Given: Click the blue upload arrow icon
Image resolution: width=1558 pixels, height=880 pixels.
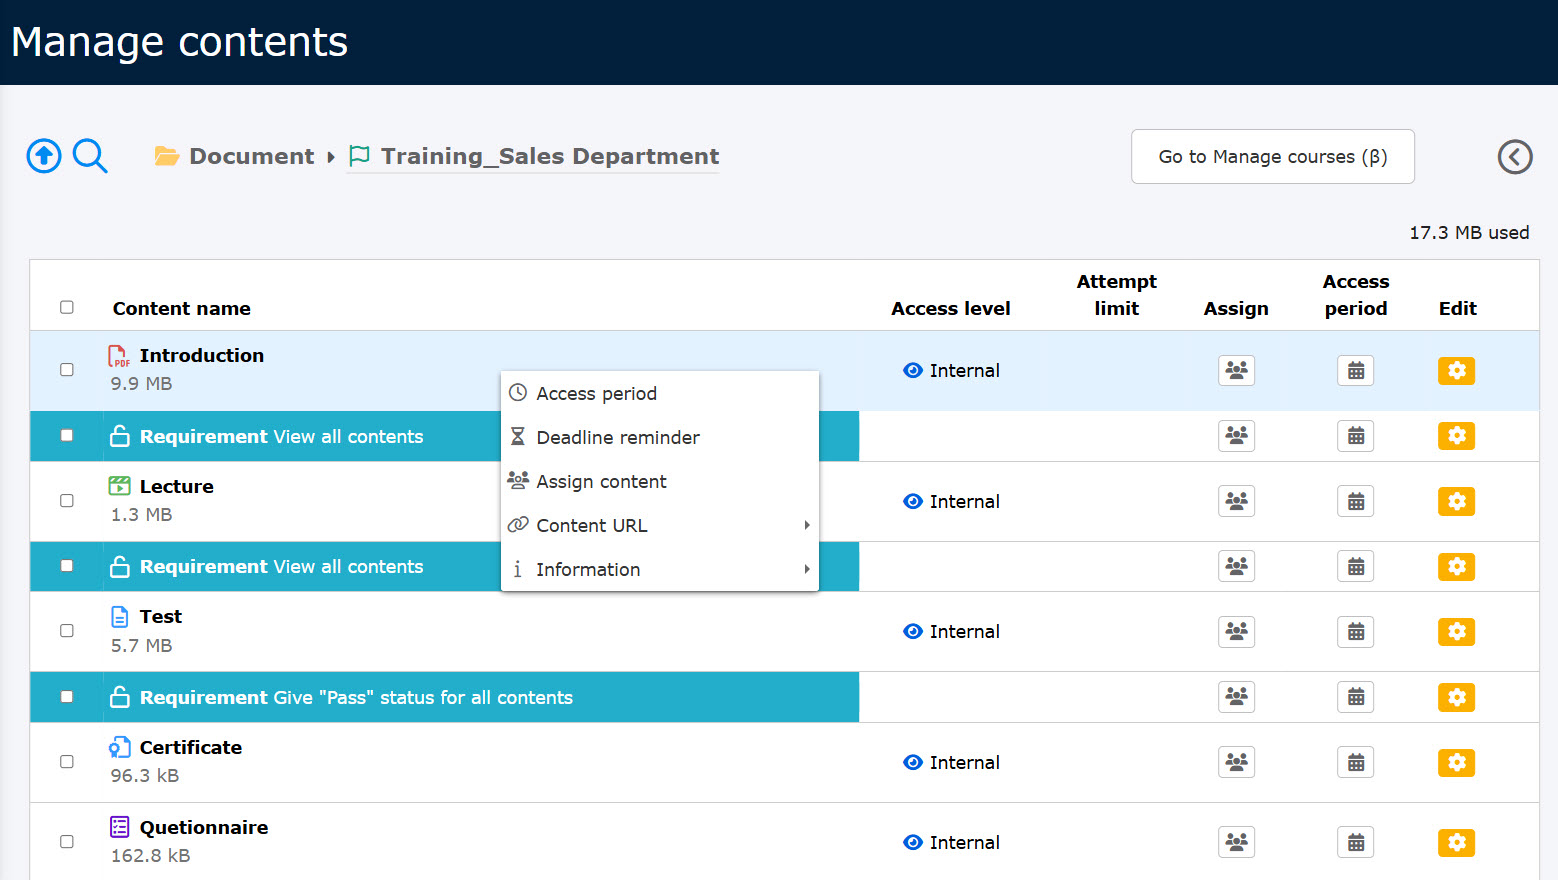Looking at the screenshot, I should point(44,156).
